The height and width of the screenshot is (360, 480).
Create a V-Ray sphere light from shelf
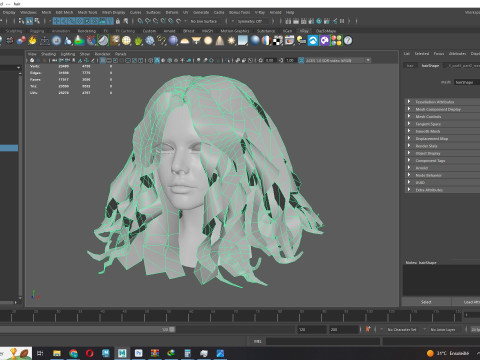coord(208,41)
